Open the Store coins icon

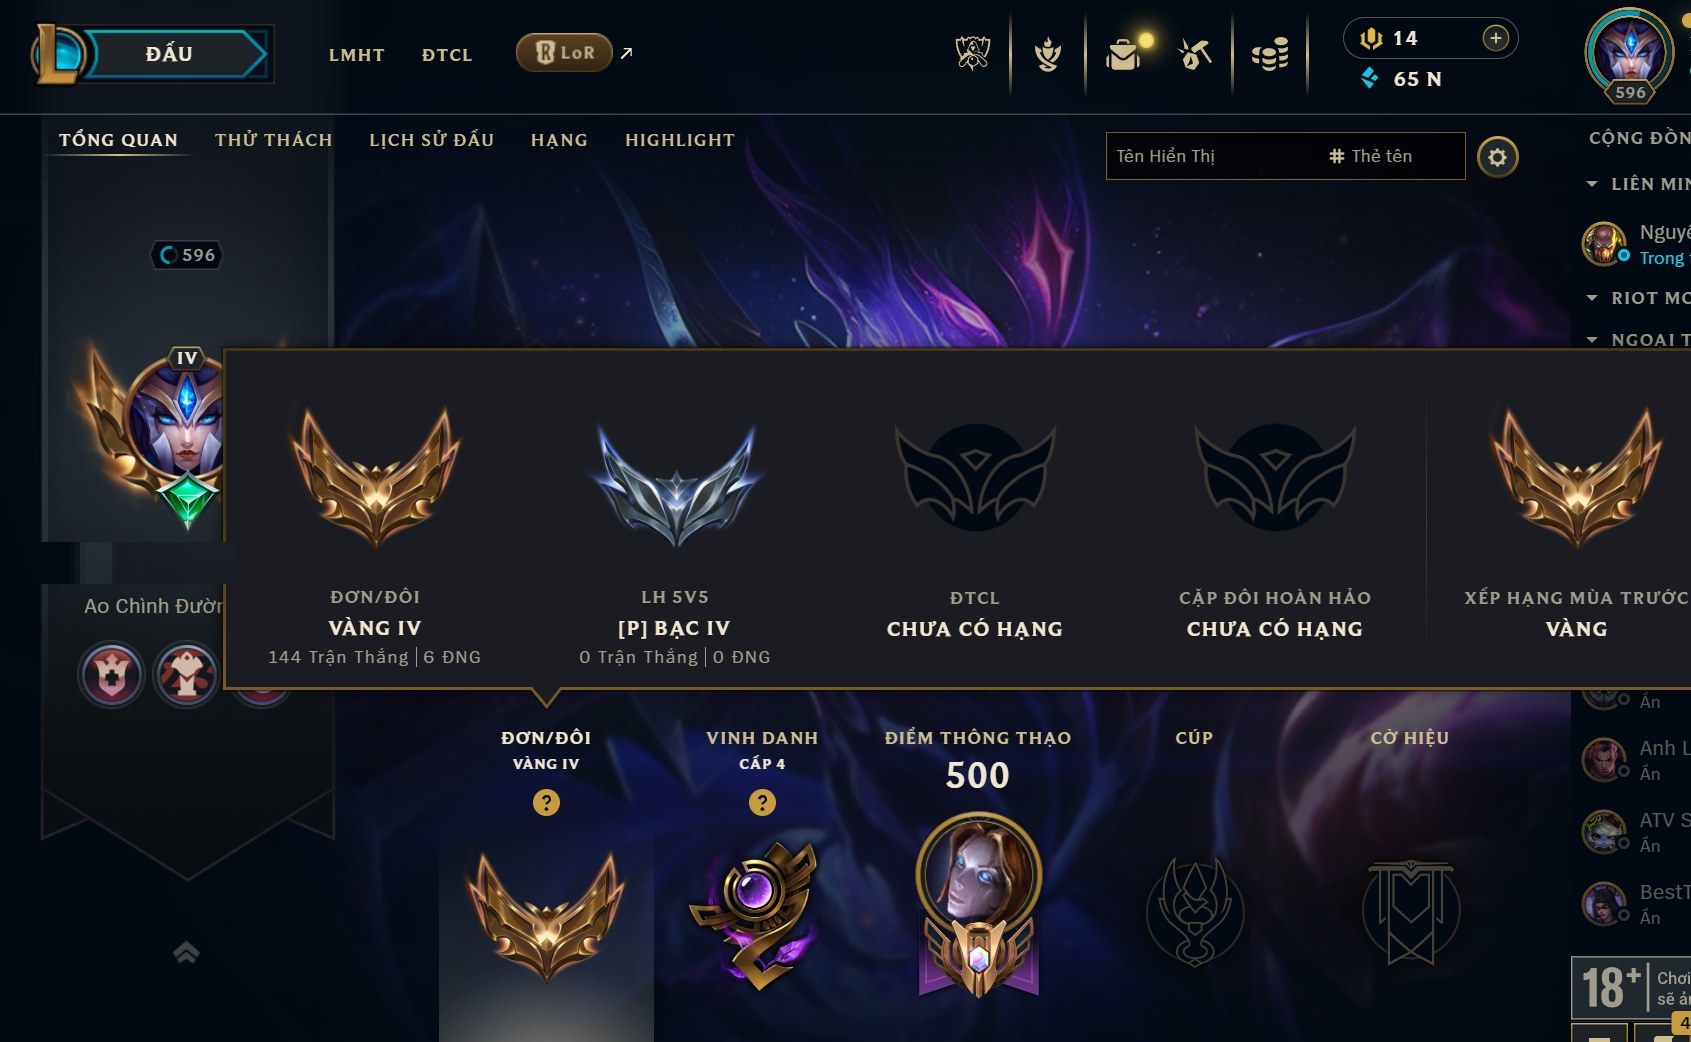click(x=1270, y=54)
